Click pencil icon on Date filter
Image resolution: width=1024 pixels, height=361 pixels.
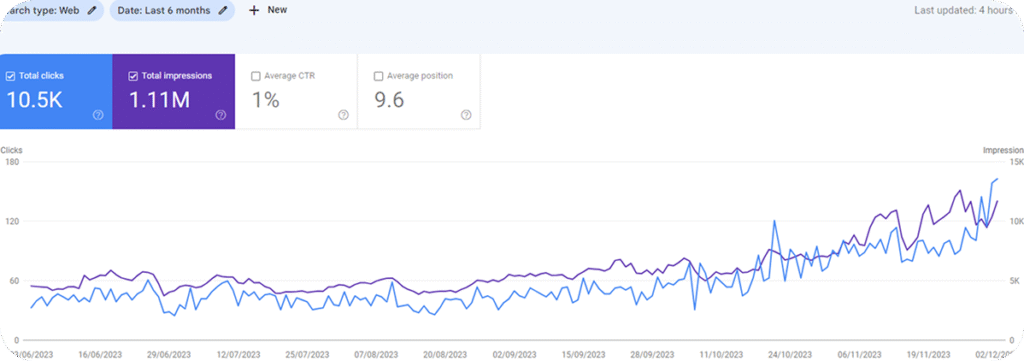click(x=223, y=10)
